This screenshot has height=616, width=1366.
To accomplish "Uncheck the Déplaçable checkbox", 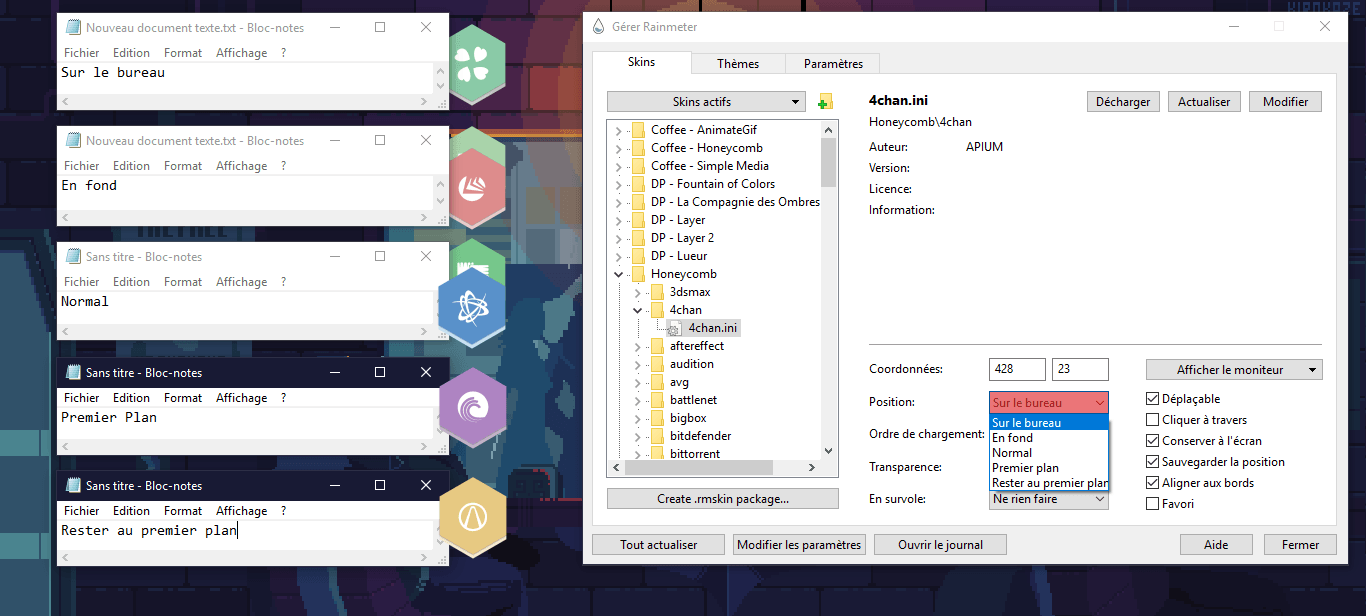I will [x=1153, y=399].
